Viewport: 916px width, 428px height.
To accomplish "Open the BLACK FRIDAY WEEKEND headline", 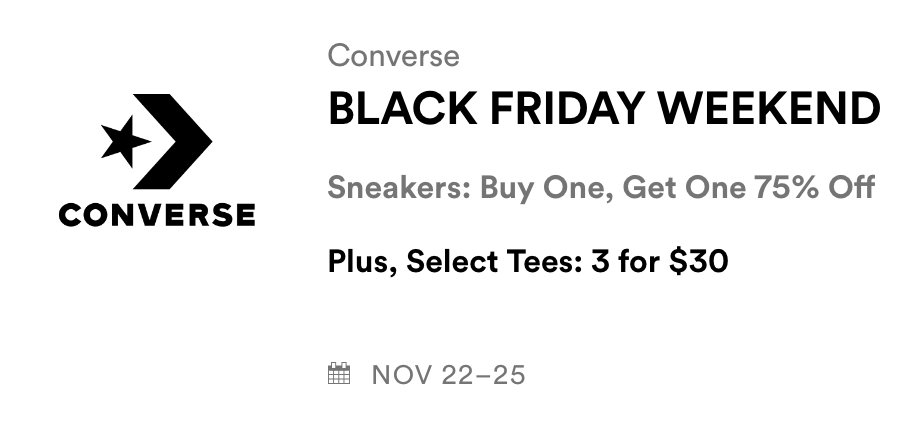I will (603, 110).
